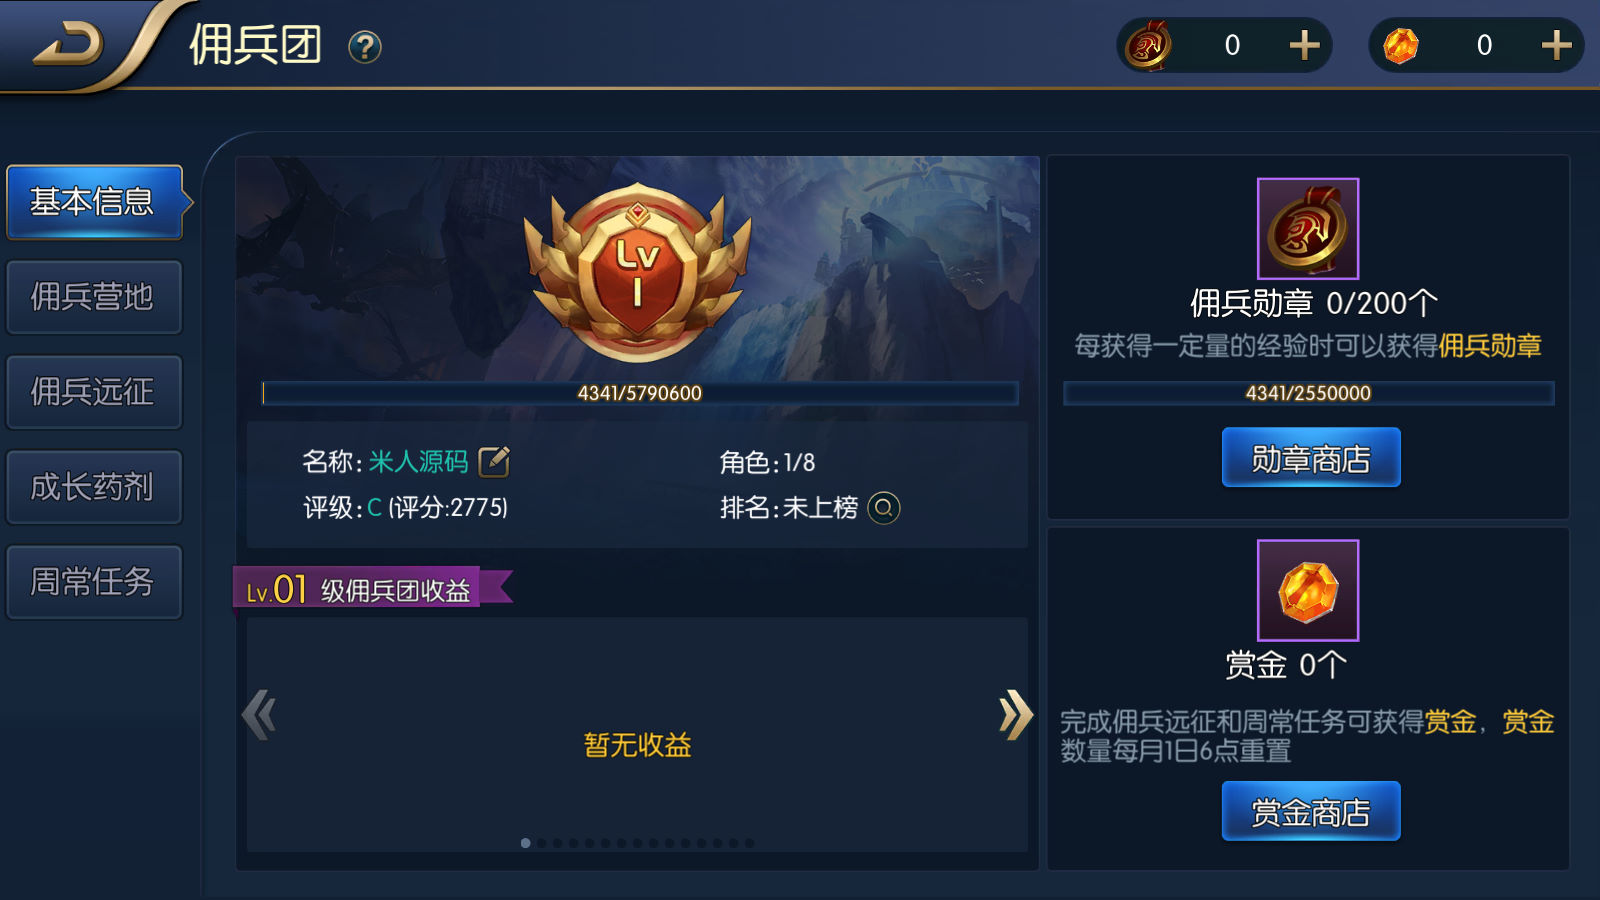Edit the corps name 米人源码 with the pencil icon

click(x=494, y=461)
